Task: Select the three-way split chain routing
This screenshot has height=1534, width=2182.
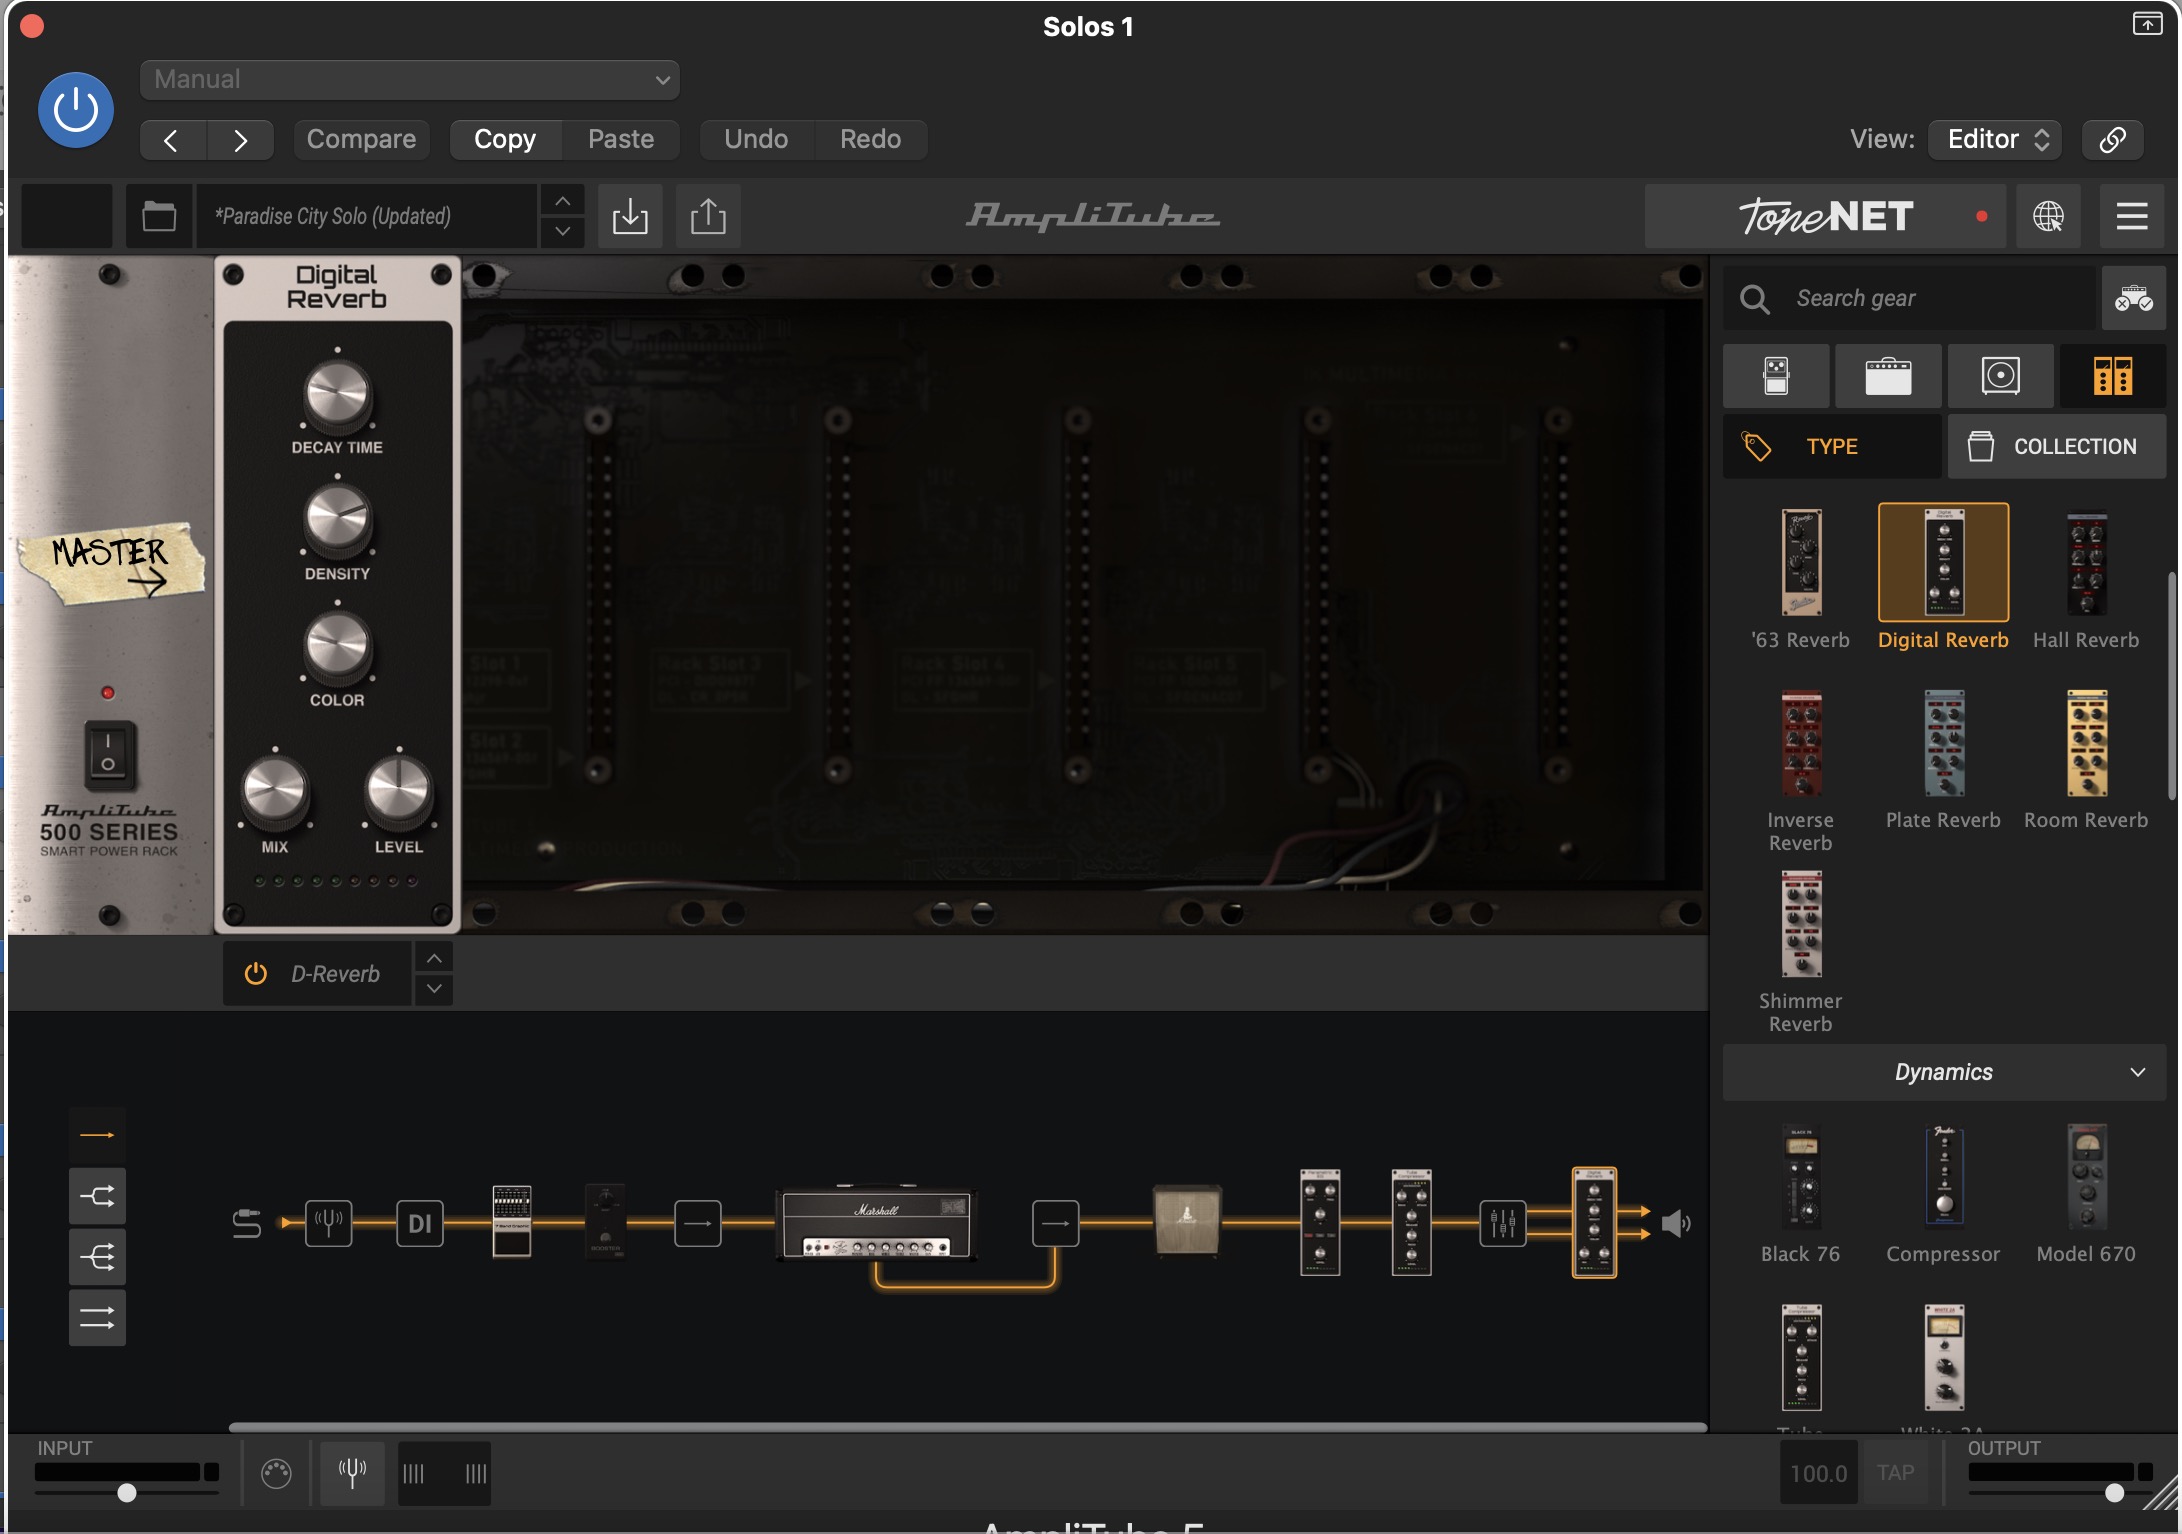Action: [97, 1257]
